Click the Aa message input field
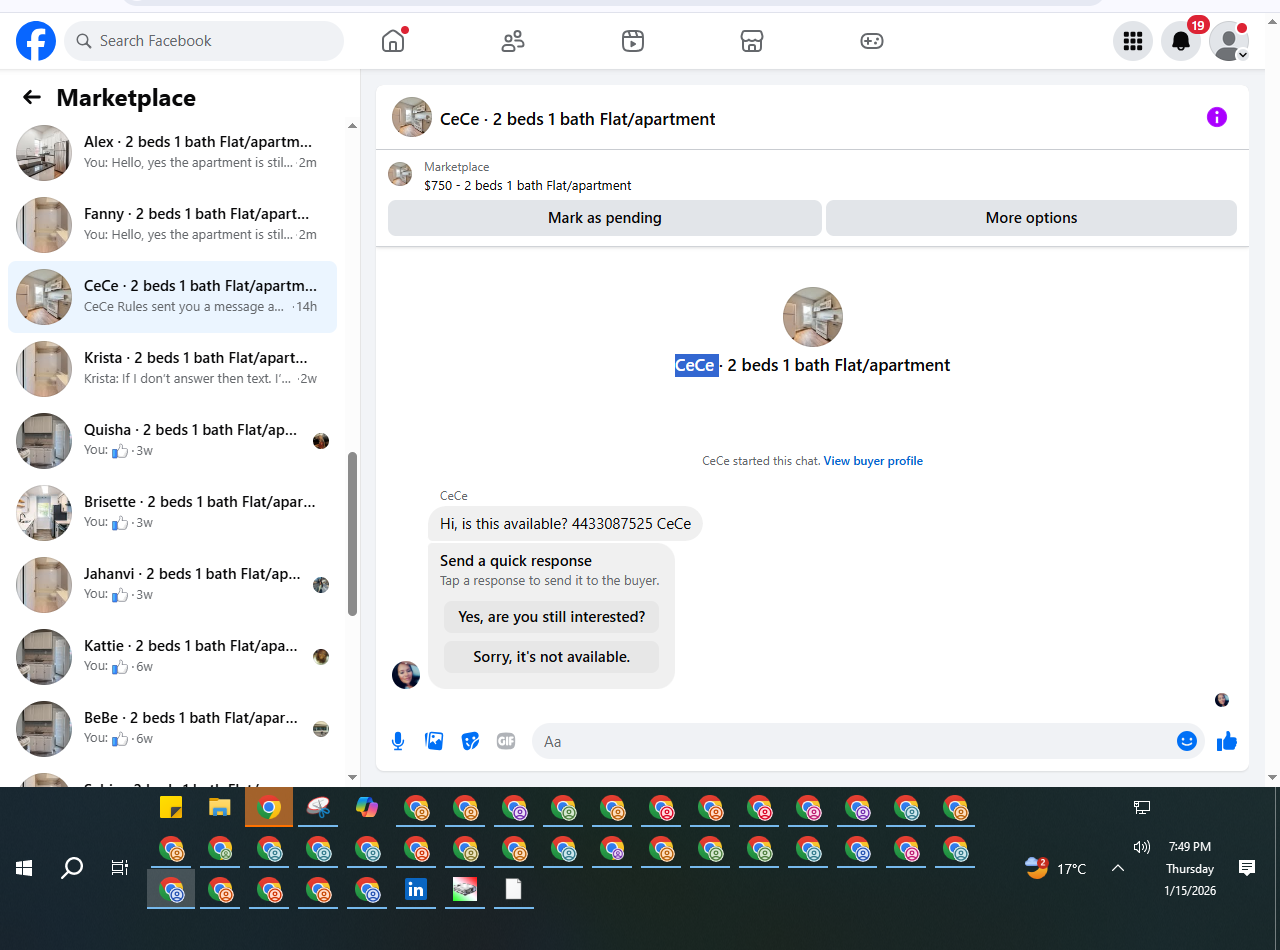Viewport: 1280px width, 950px height. pos(868,741)
